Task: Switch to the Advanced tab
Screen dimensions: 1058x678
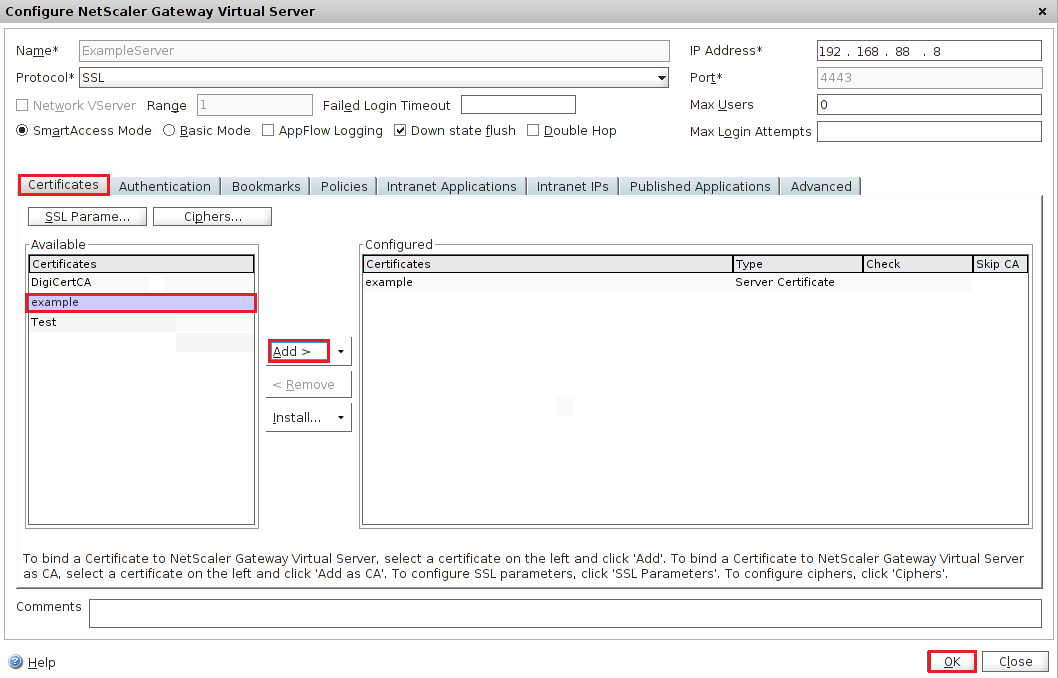Action: coord(821,186)
